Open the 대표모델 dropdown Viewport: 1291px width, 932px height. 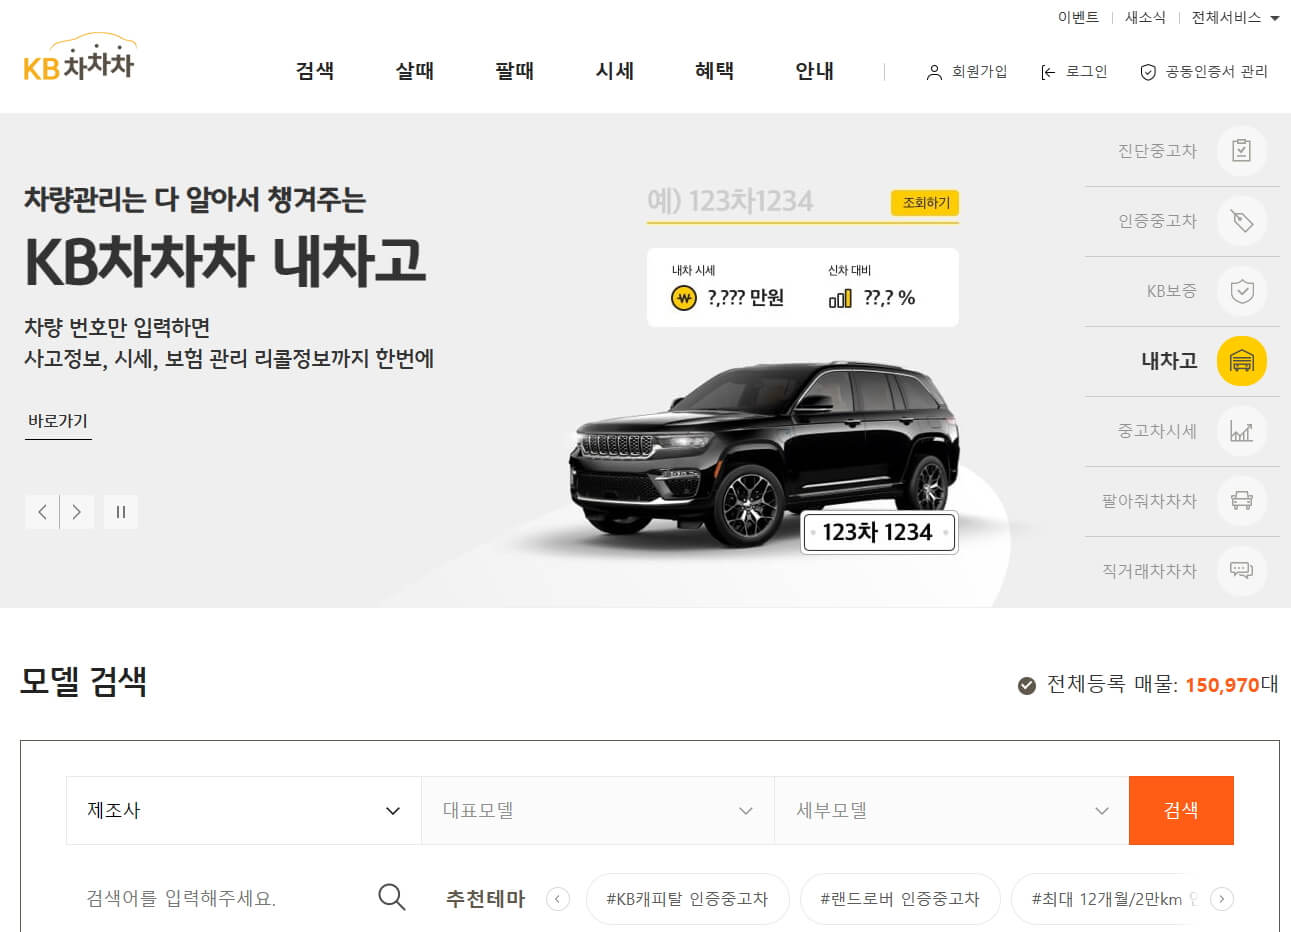click(x=598, y=811)
